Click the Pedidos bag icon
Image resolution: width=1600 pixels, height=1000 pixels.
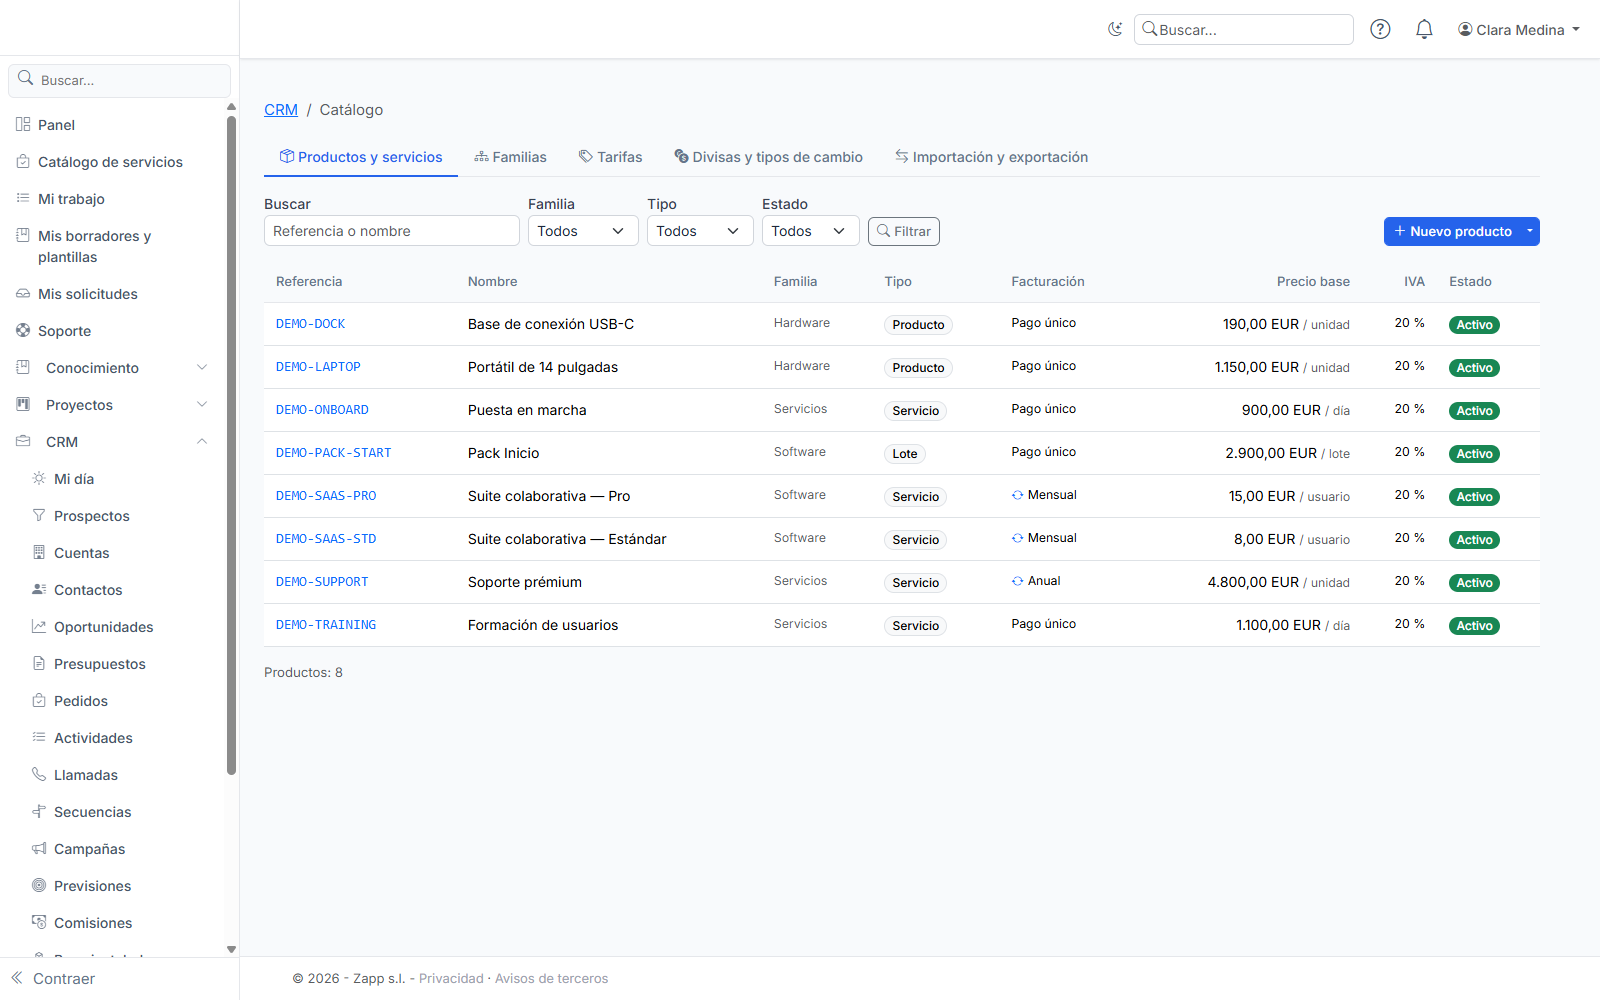(39, 700)
